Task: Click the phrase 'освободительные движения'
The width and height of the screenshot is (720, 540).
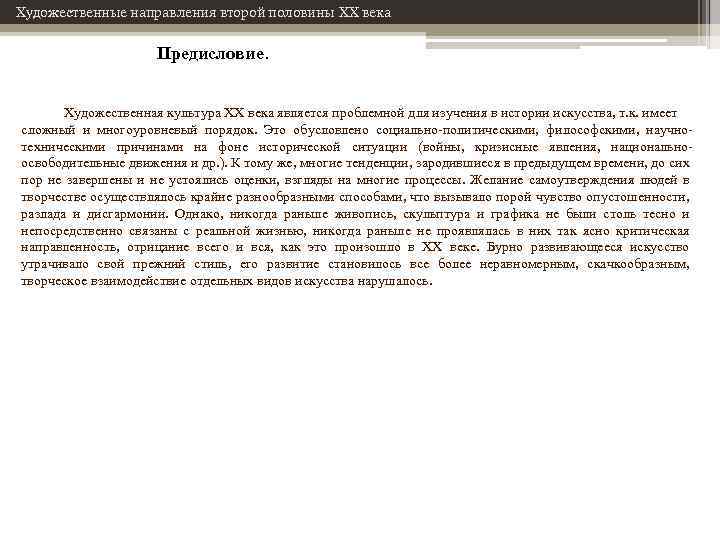Action: [103, 163]
